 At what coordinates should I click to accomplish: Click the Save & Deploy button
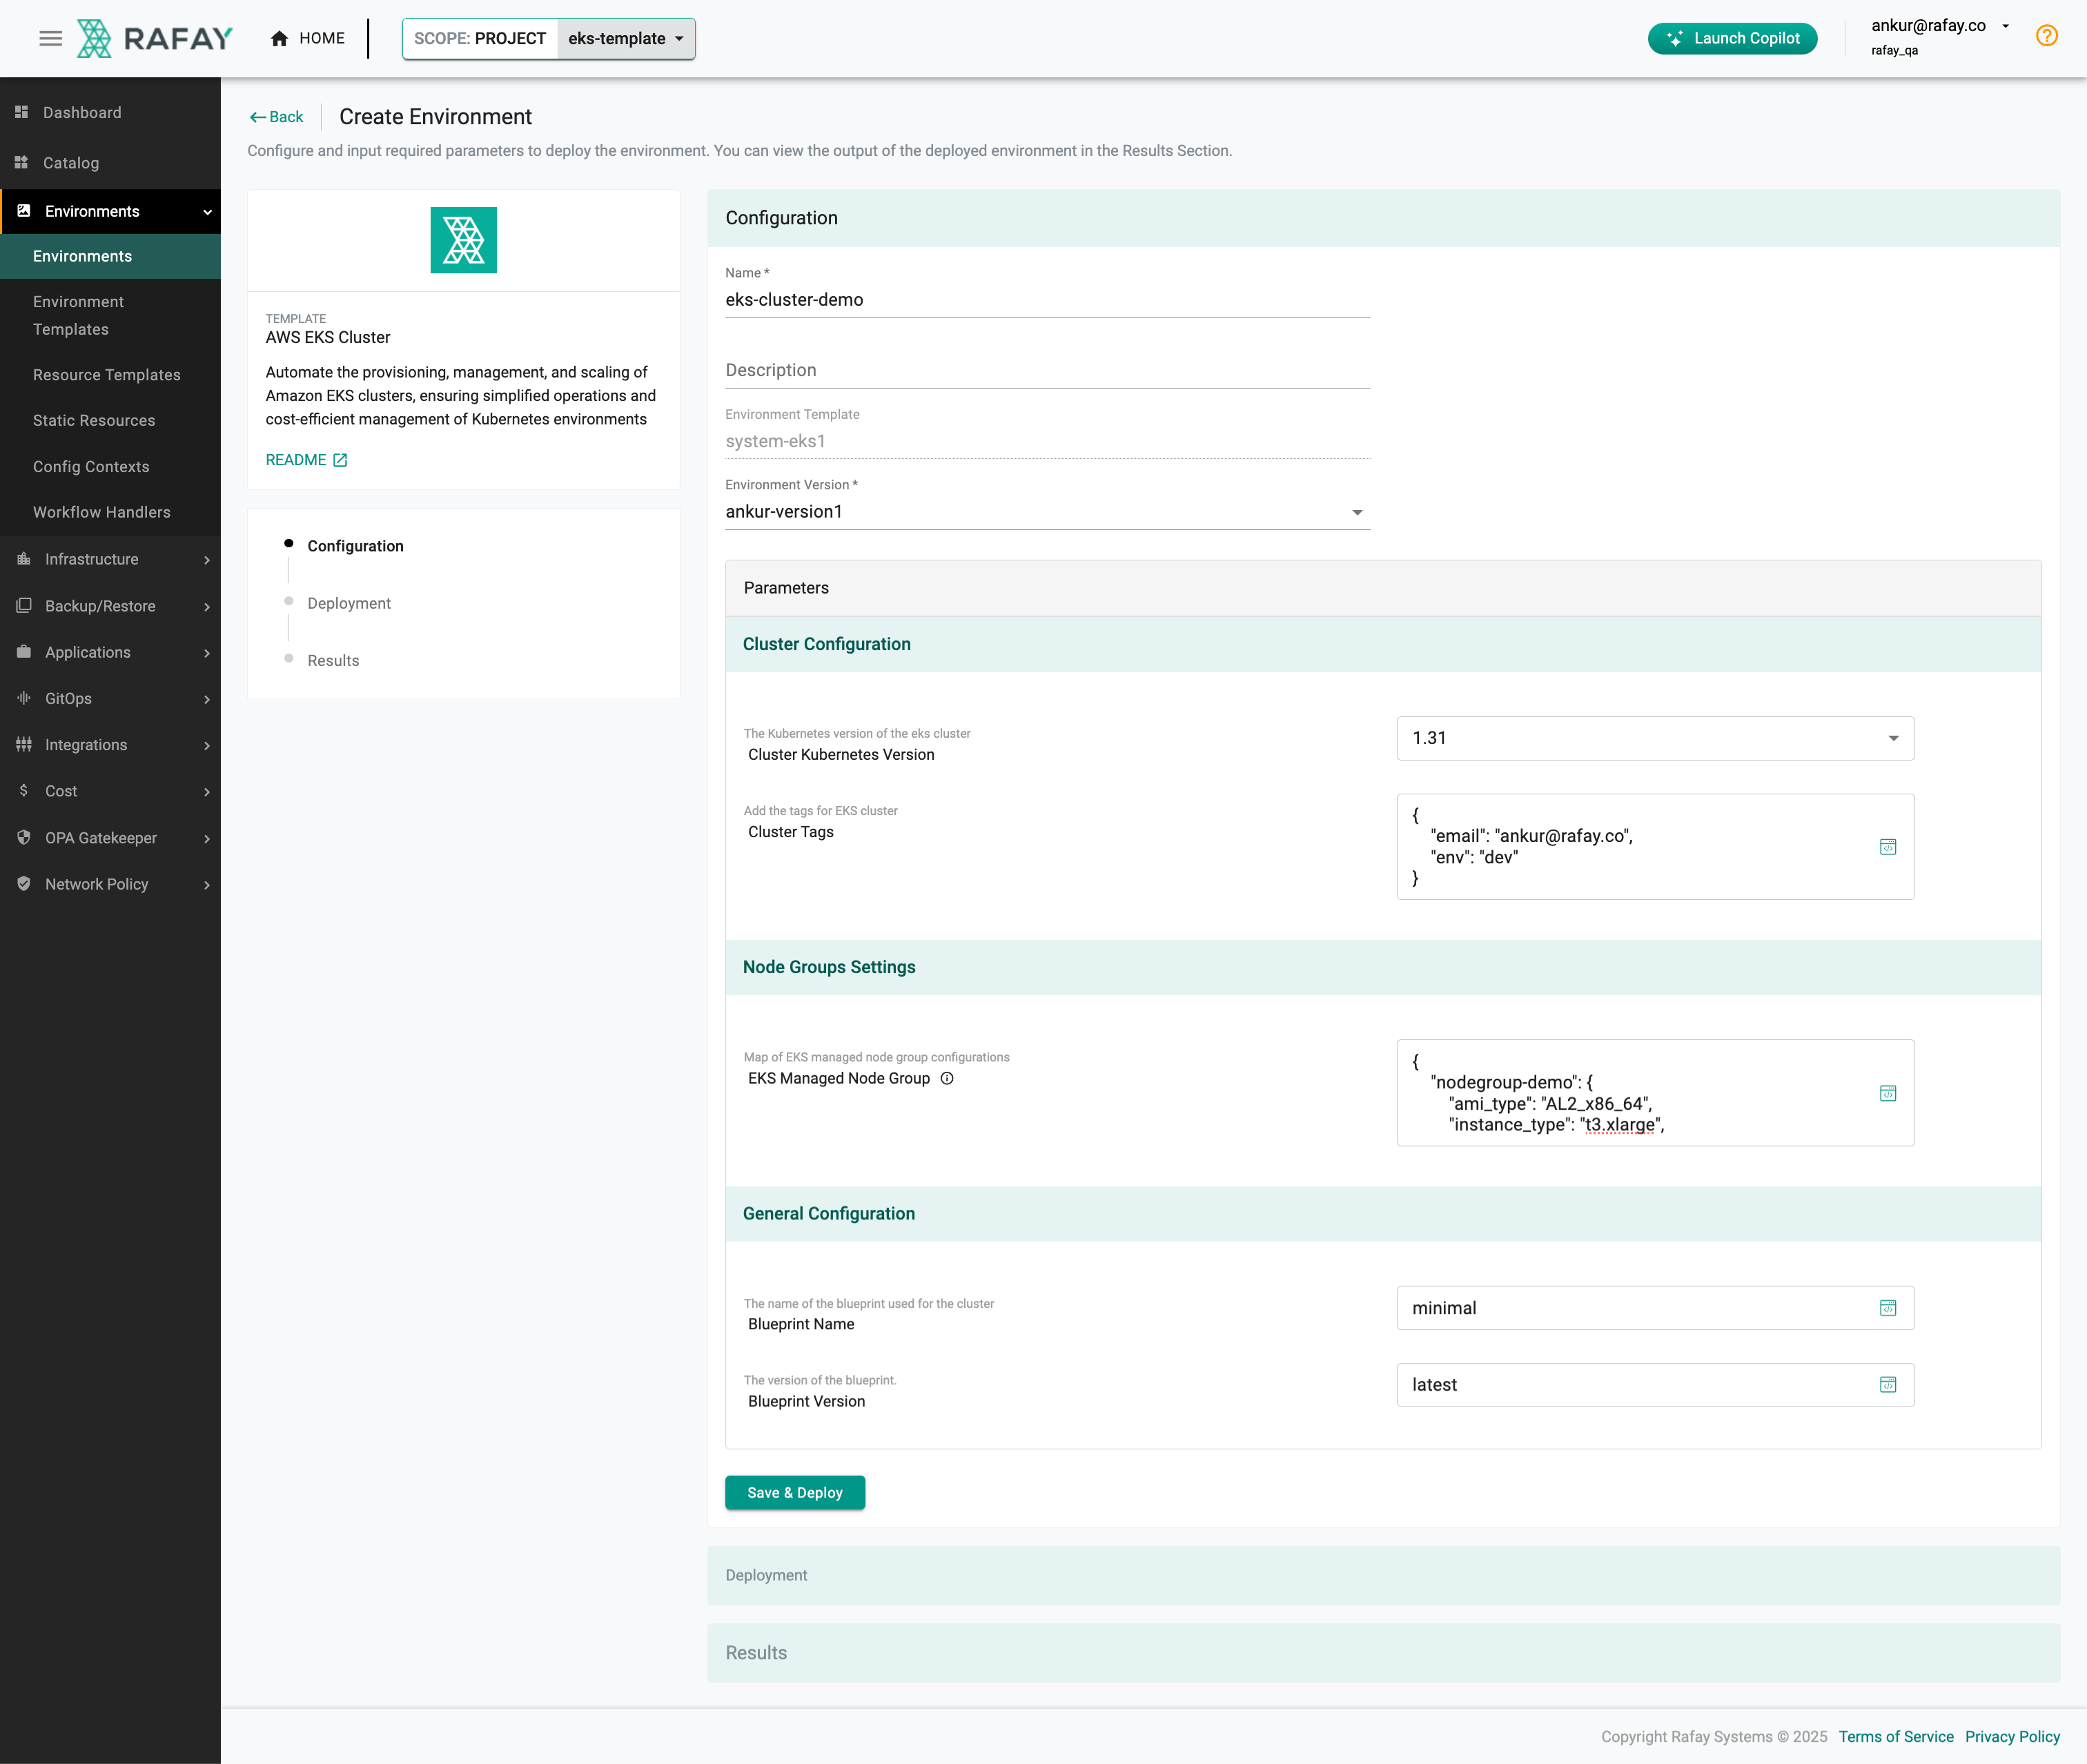(x=795, y=1492)
